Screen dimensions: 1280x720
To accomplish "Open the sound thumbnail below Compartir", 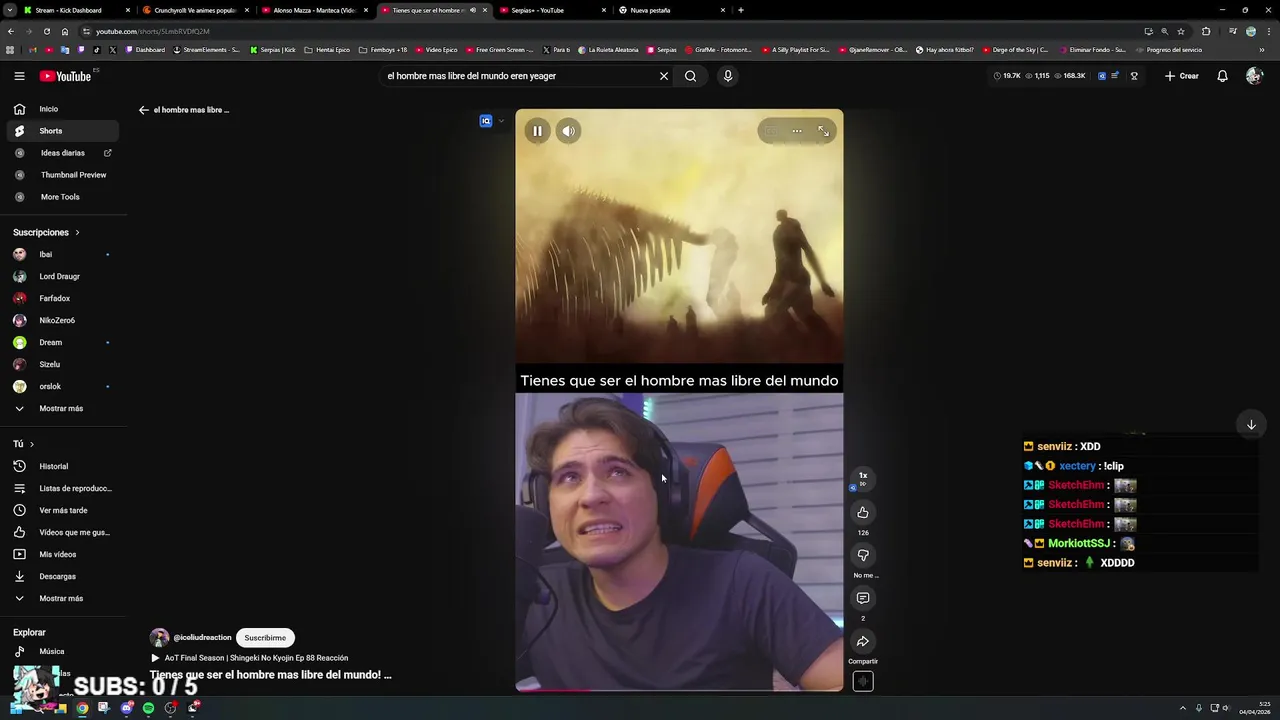I will point(863,681).
